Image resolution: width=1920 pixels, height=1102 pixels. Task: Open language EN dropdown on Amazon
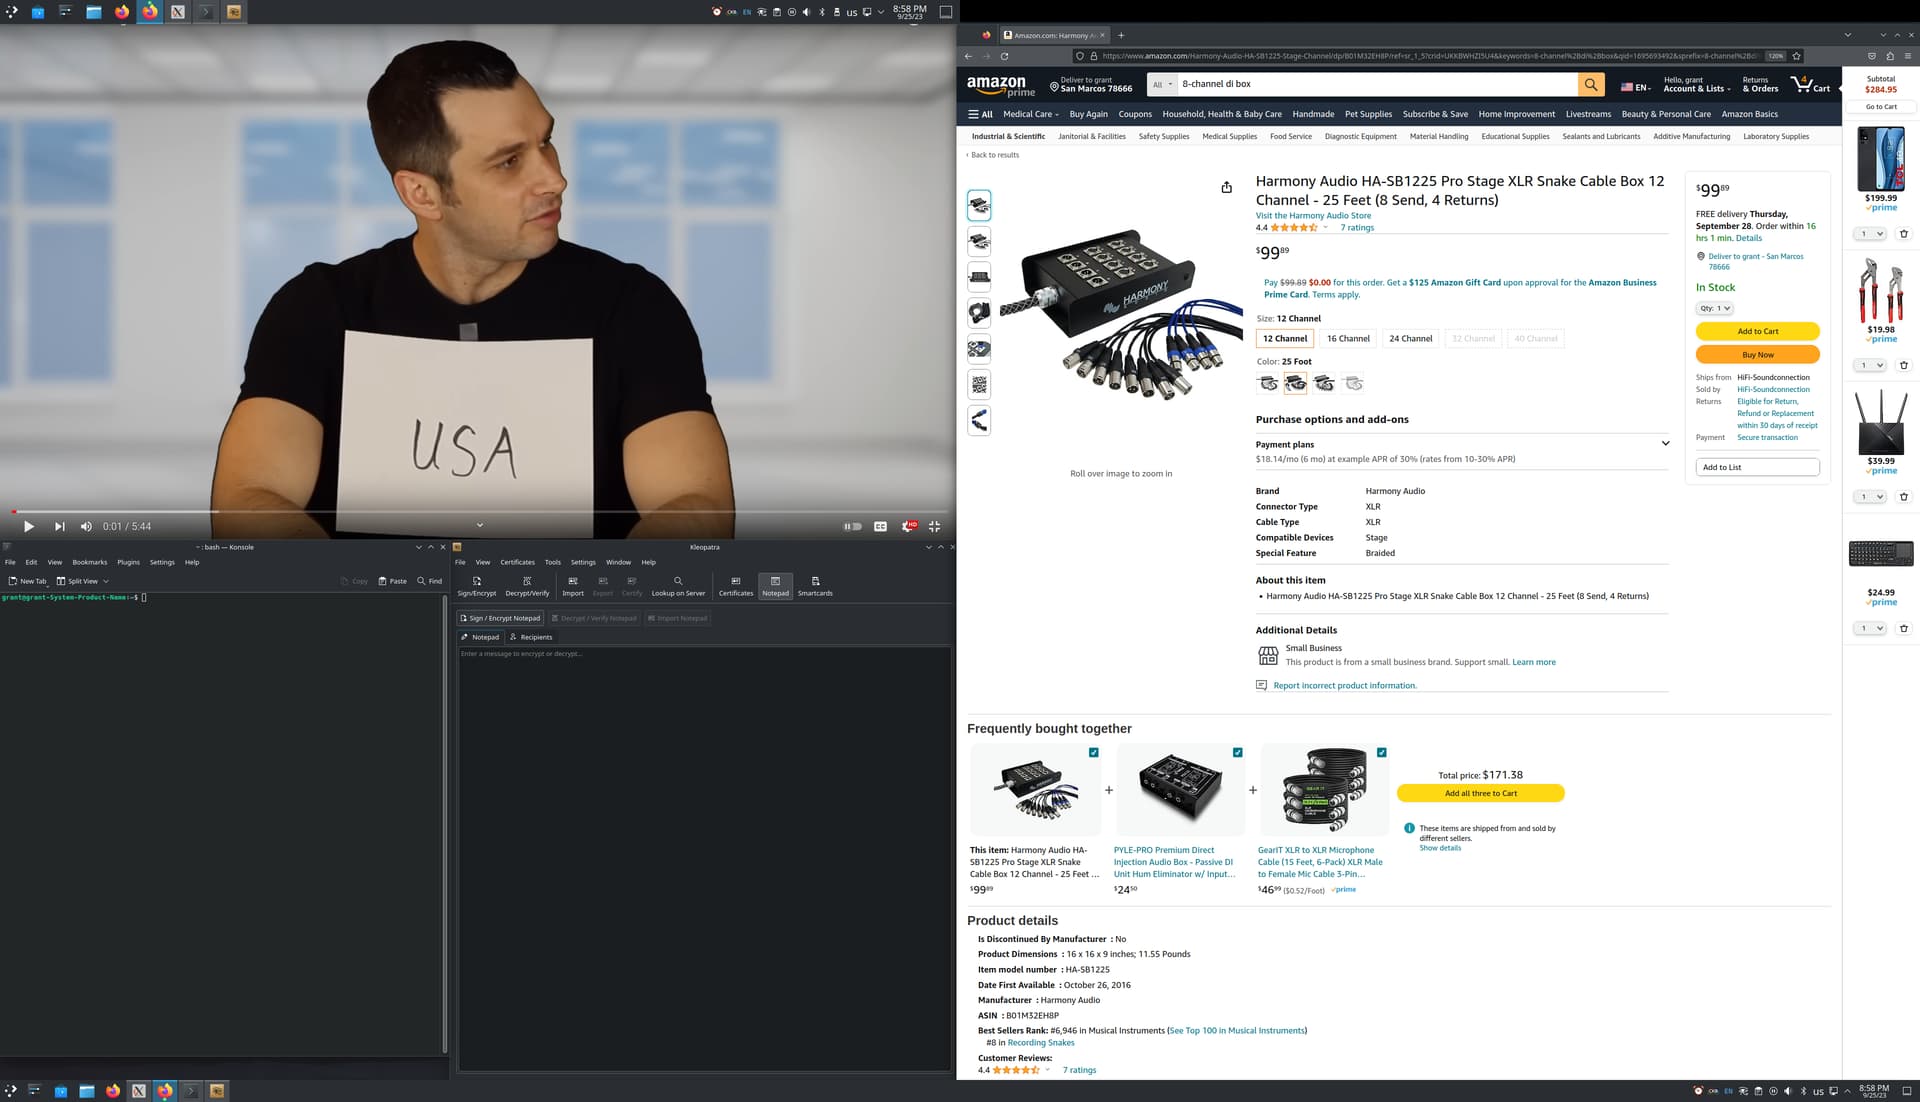[x=1635, y=87]
